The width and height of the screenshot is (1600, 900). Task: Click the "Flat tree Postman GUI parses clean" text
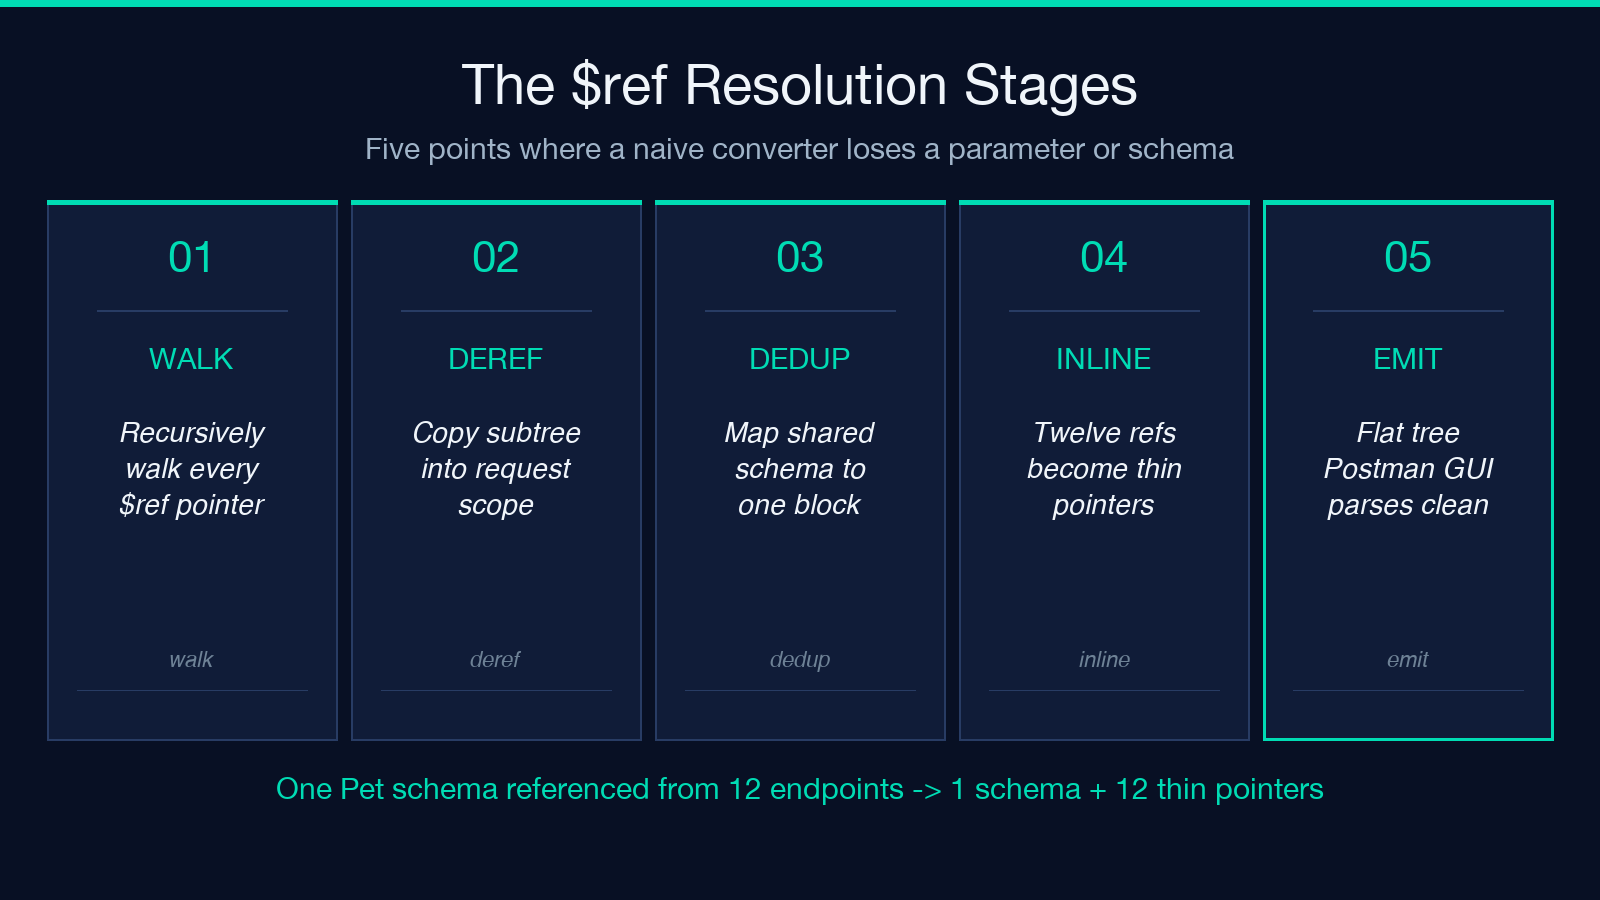coord(1408,469)
